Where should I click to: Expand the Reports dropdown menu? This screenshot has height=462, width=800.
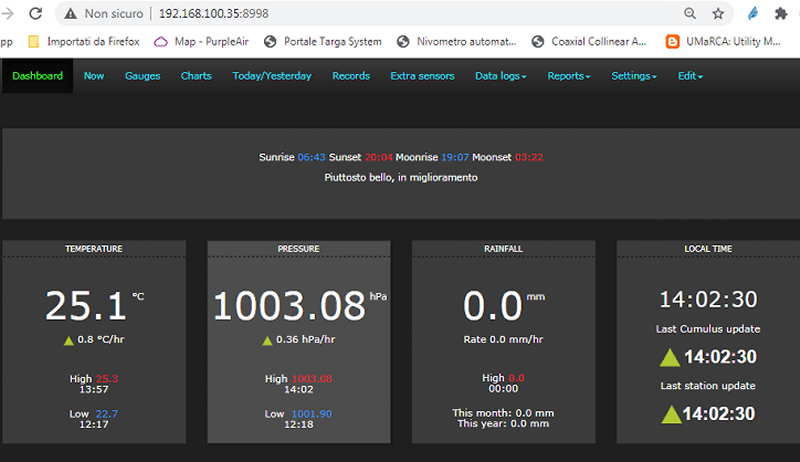pos(569,76)
